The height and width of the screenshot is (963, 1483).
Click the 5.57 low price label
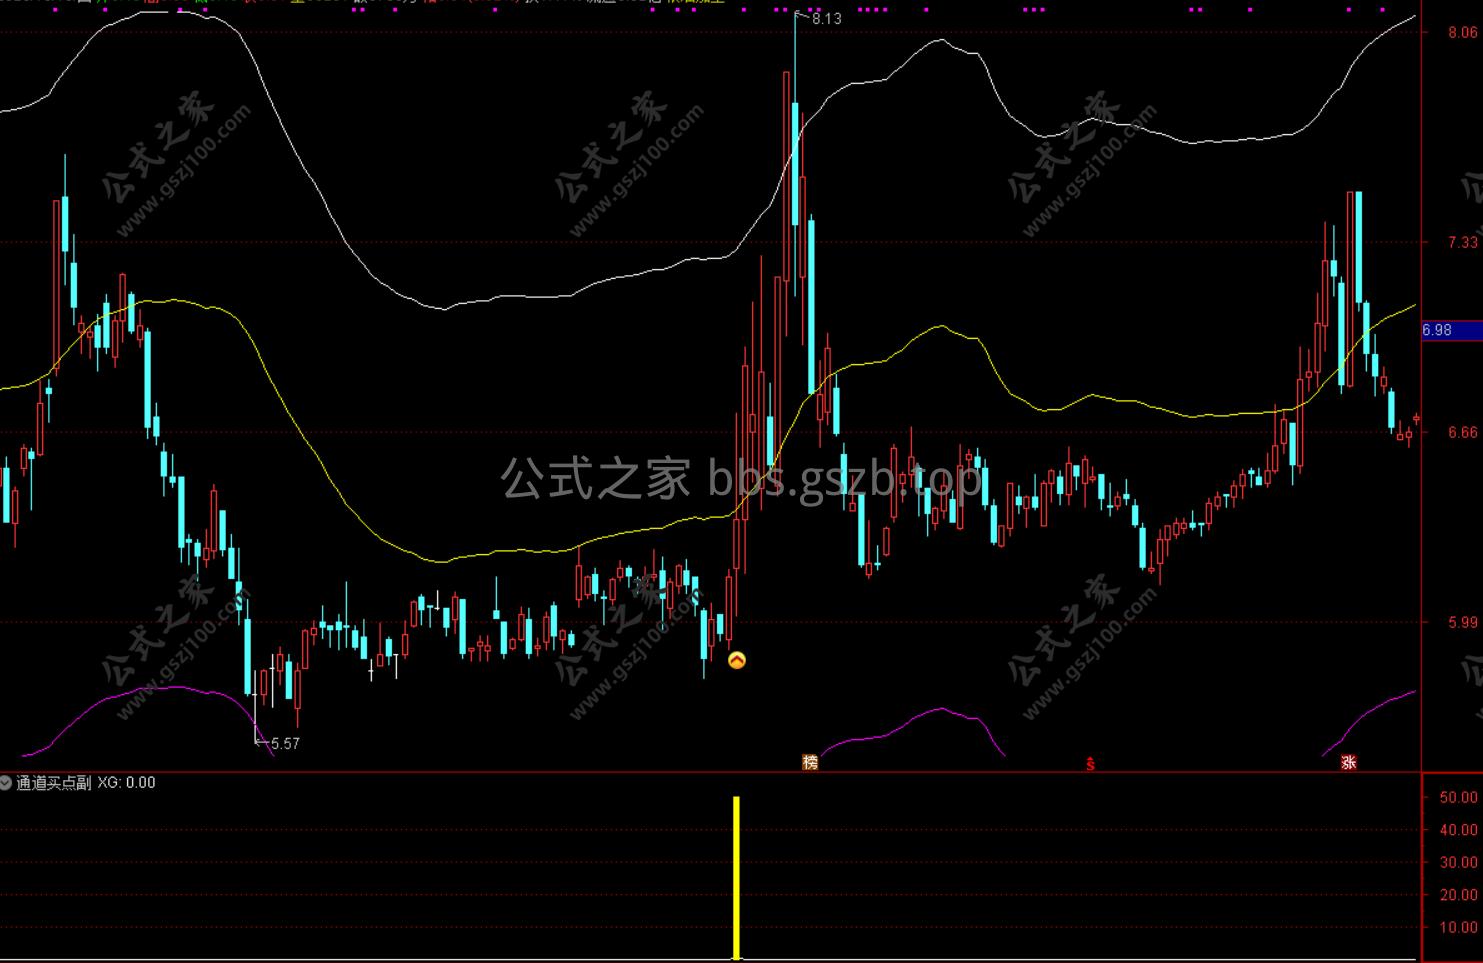coord(285,743)
